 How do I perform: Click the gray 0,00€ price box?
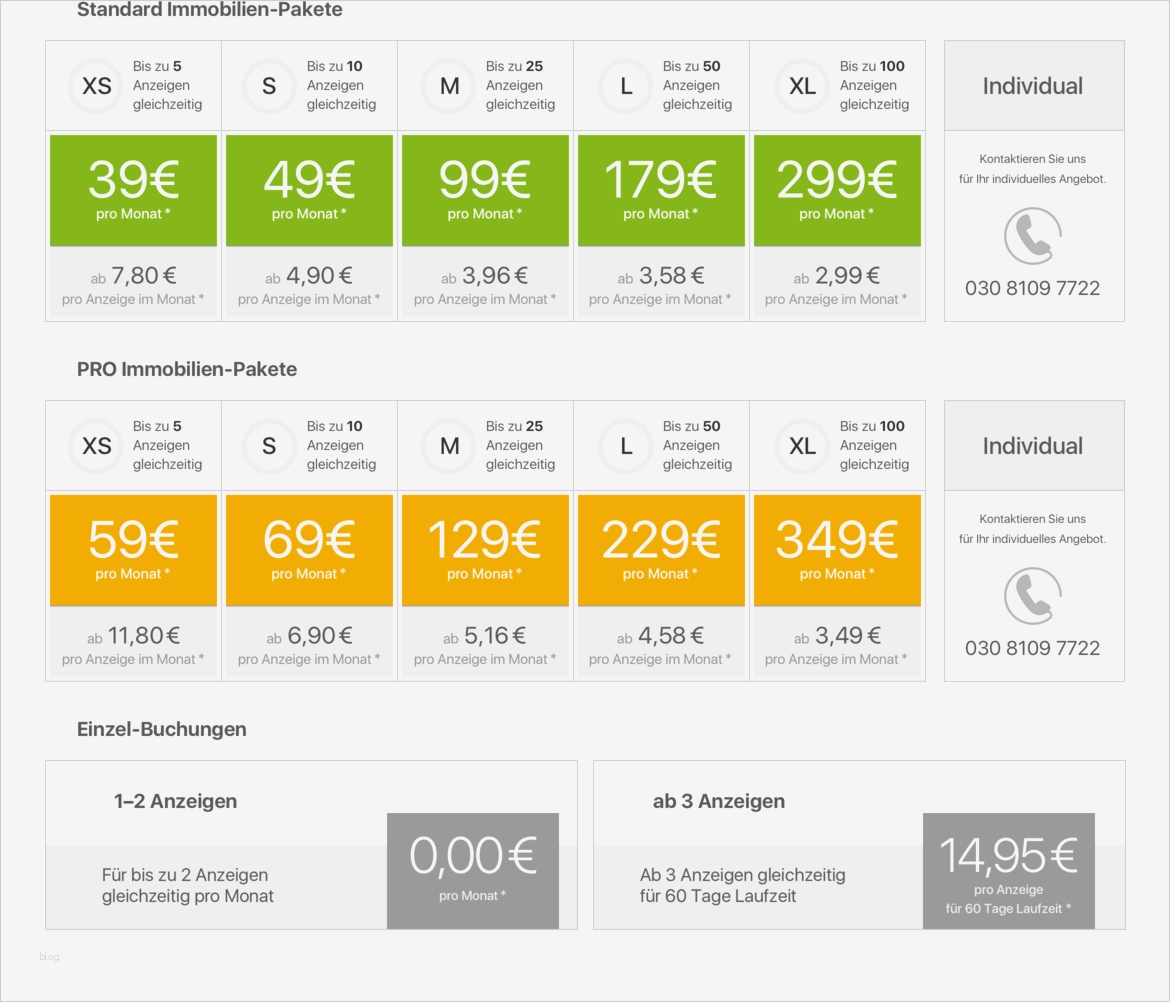473,870
